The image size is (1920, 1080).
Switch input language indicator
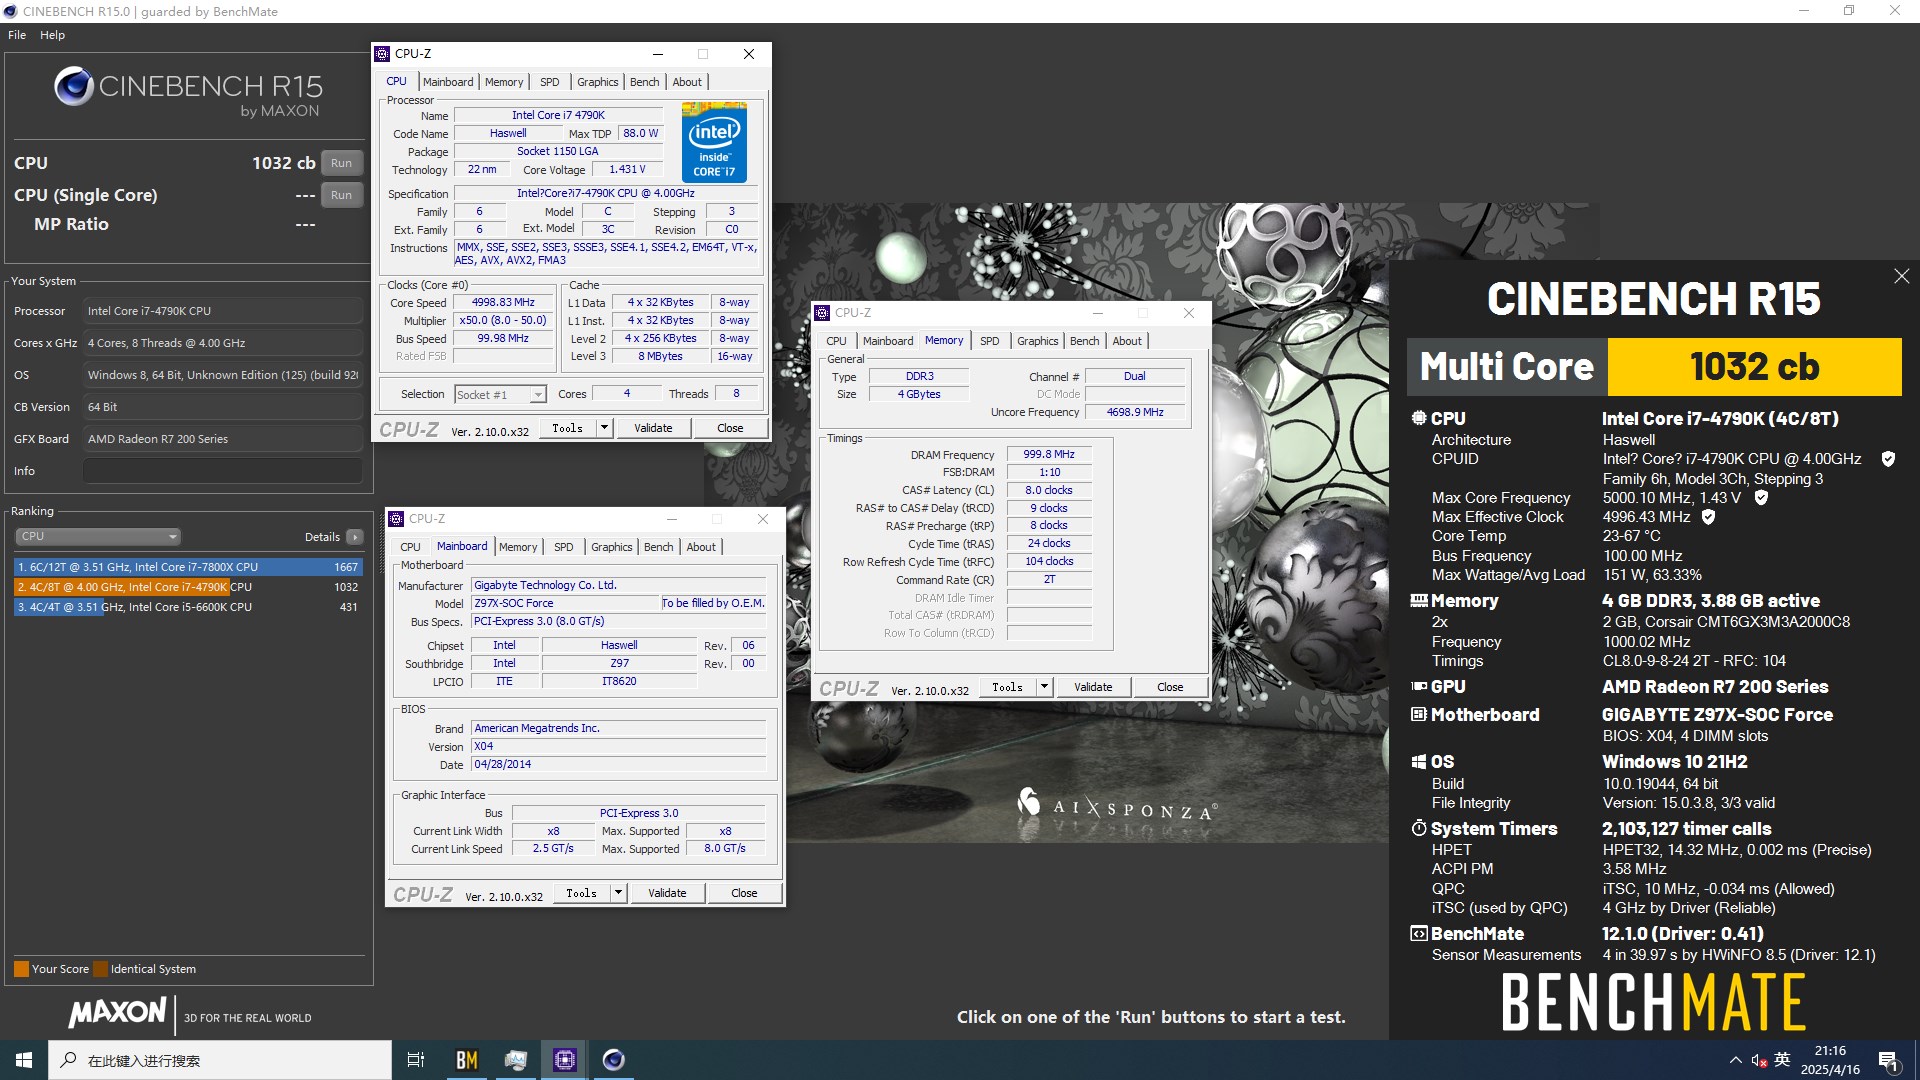(x=1782, y=1060)
